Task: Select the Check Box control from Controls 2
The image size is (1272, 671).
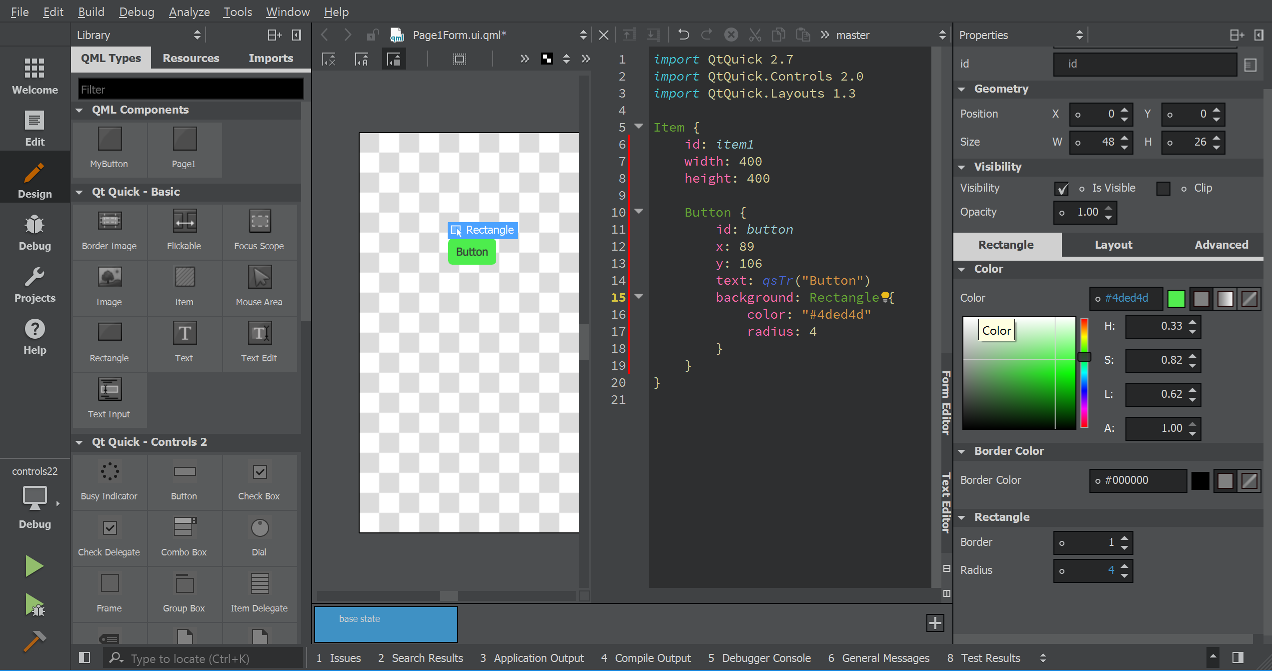Action: coord(259,481)
